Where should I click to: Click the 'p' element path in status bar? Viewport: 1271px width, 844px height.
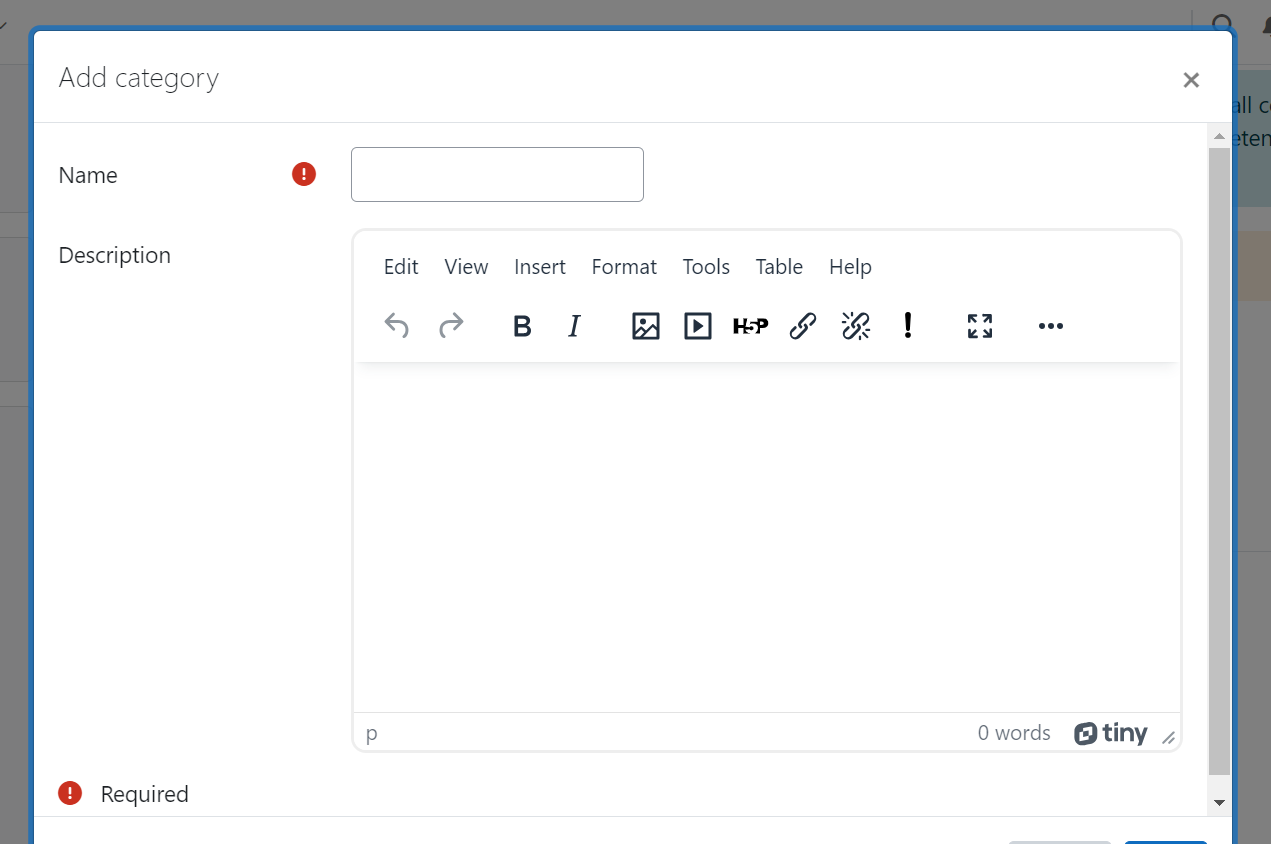[372, 733]
